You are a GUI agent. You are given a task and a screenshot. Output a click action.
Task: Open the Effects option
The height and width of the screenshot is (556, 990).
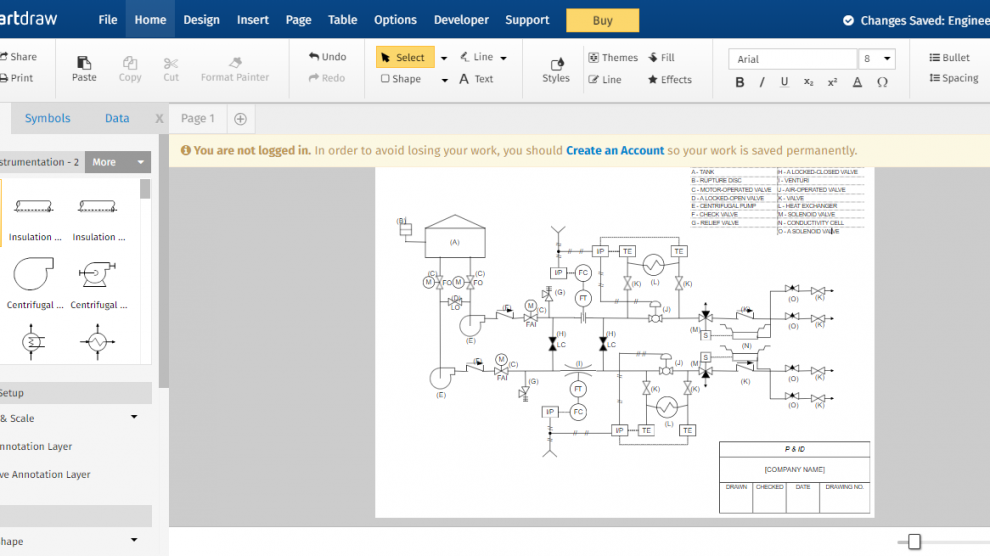[x=669, y=80]
